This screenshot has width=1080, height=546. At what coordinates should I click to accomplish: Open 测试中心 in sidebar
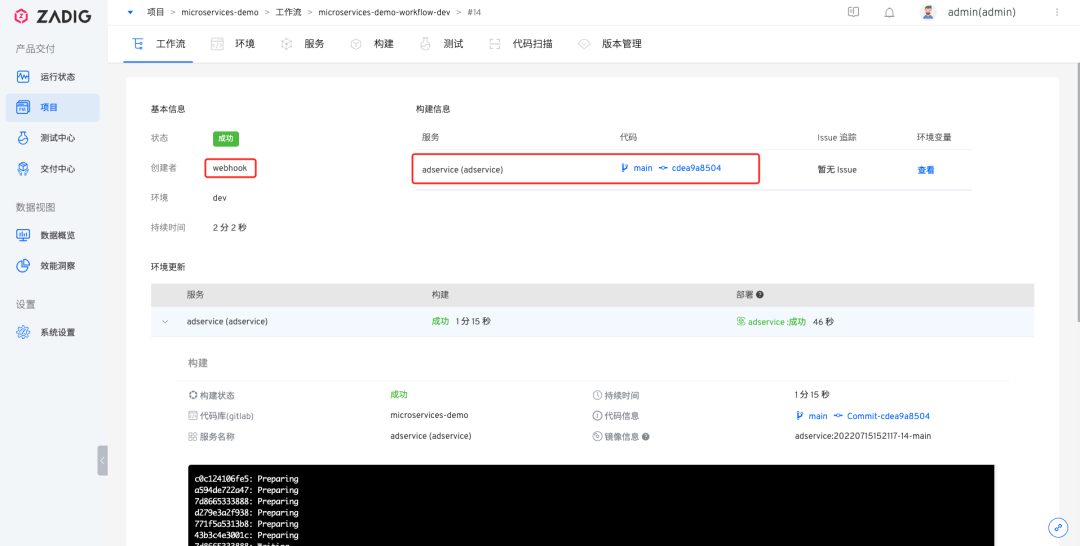52,138
